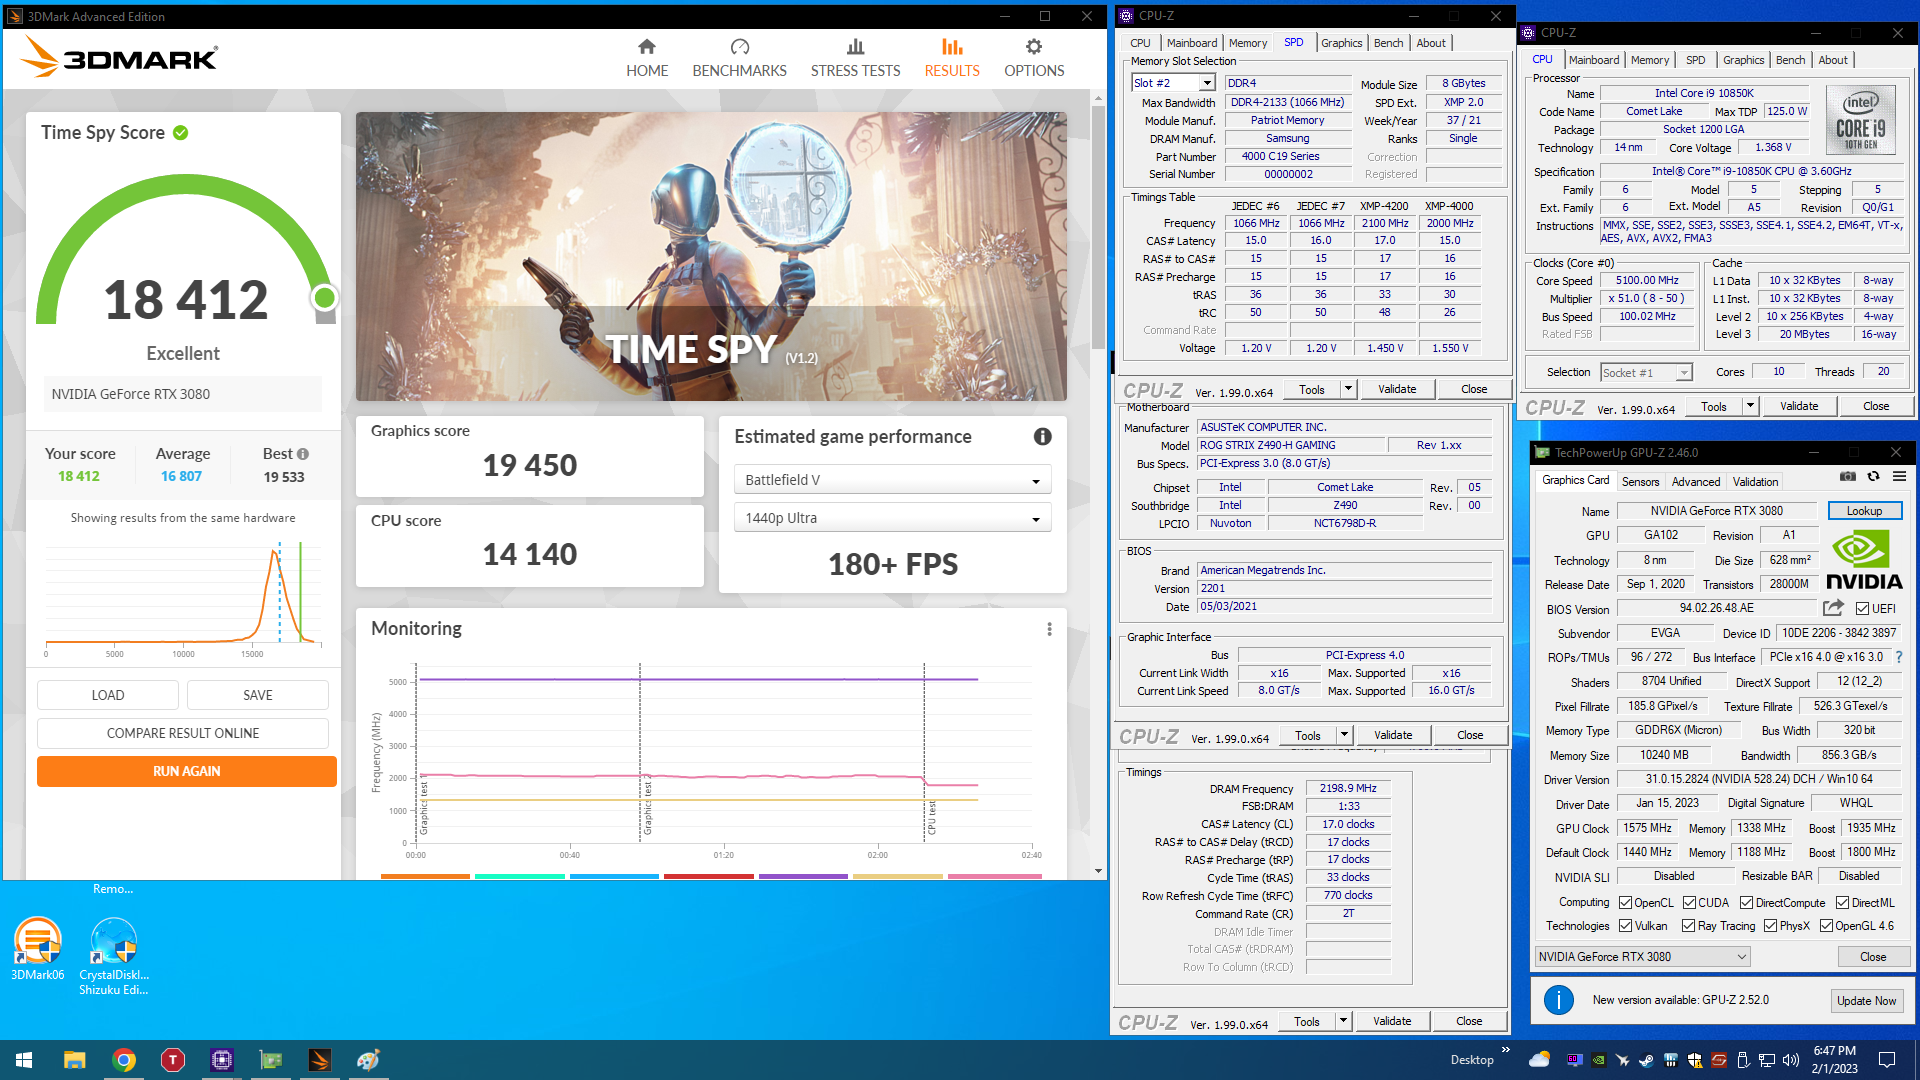Toggle the PhysX checkbox in GPU-Z
This screenshot has height=1080, width=1920.
1771,926
